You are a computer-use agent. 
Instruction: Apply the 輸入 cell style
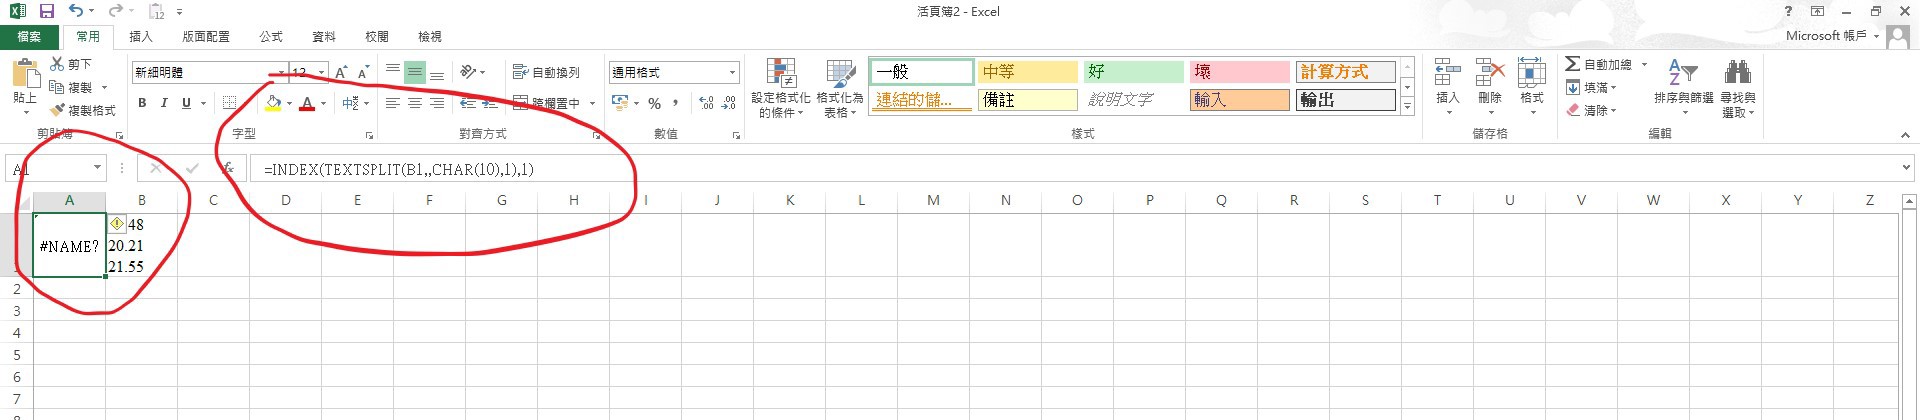click(1239, 100)
